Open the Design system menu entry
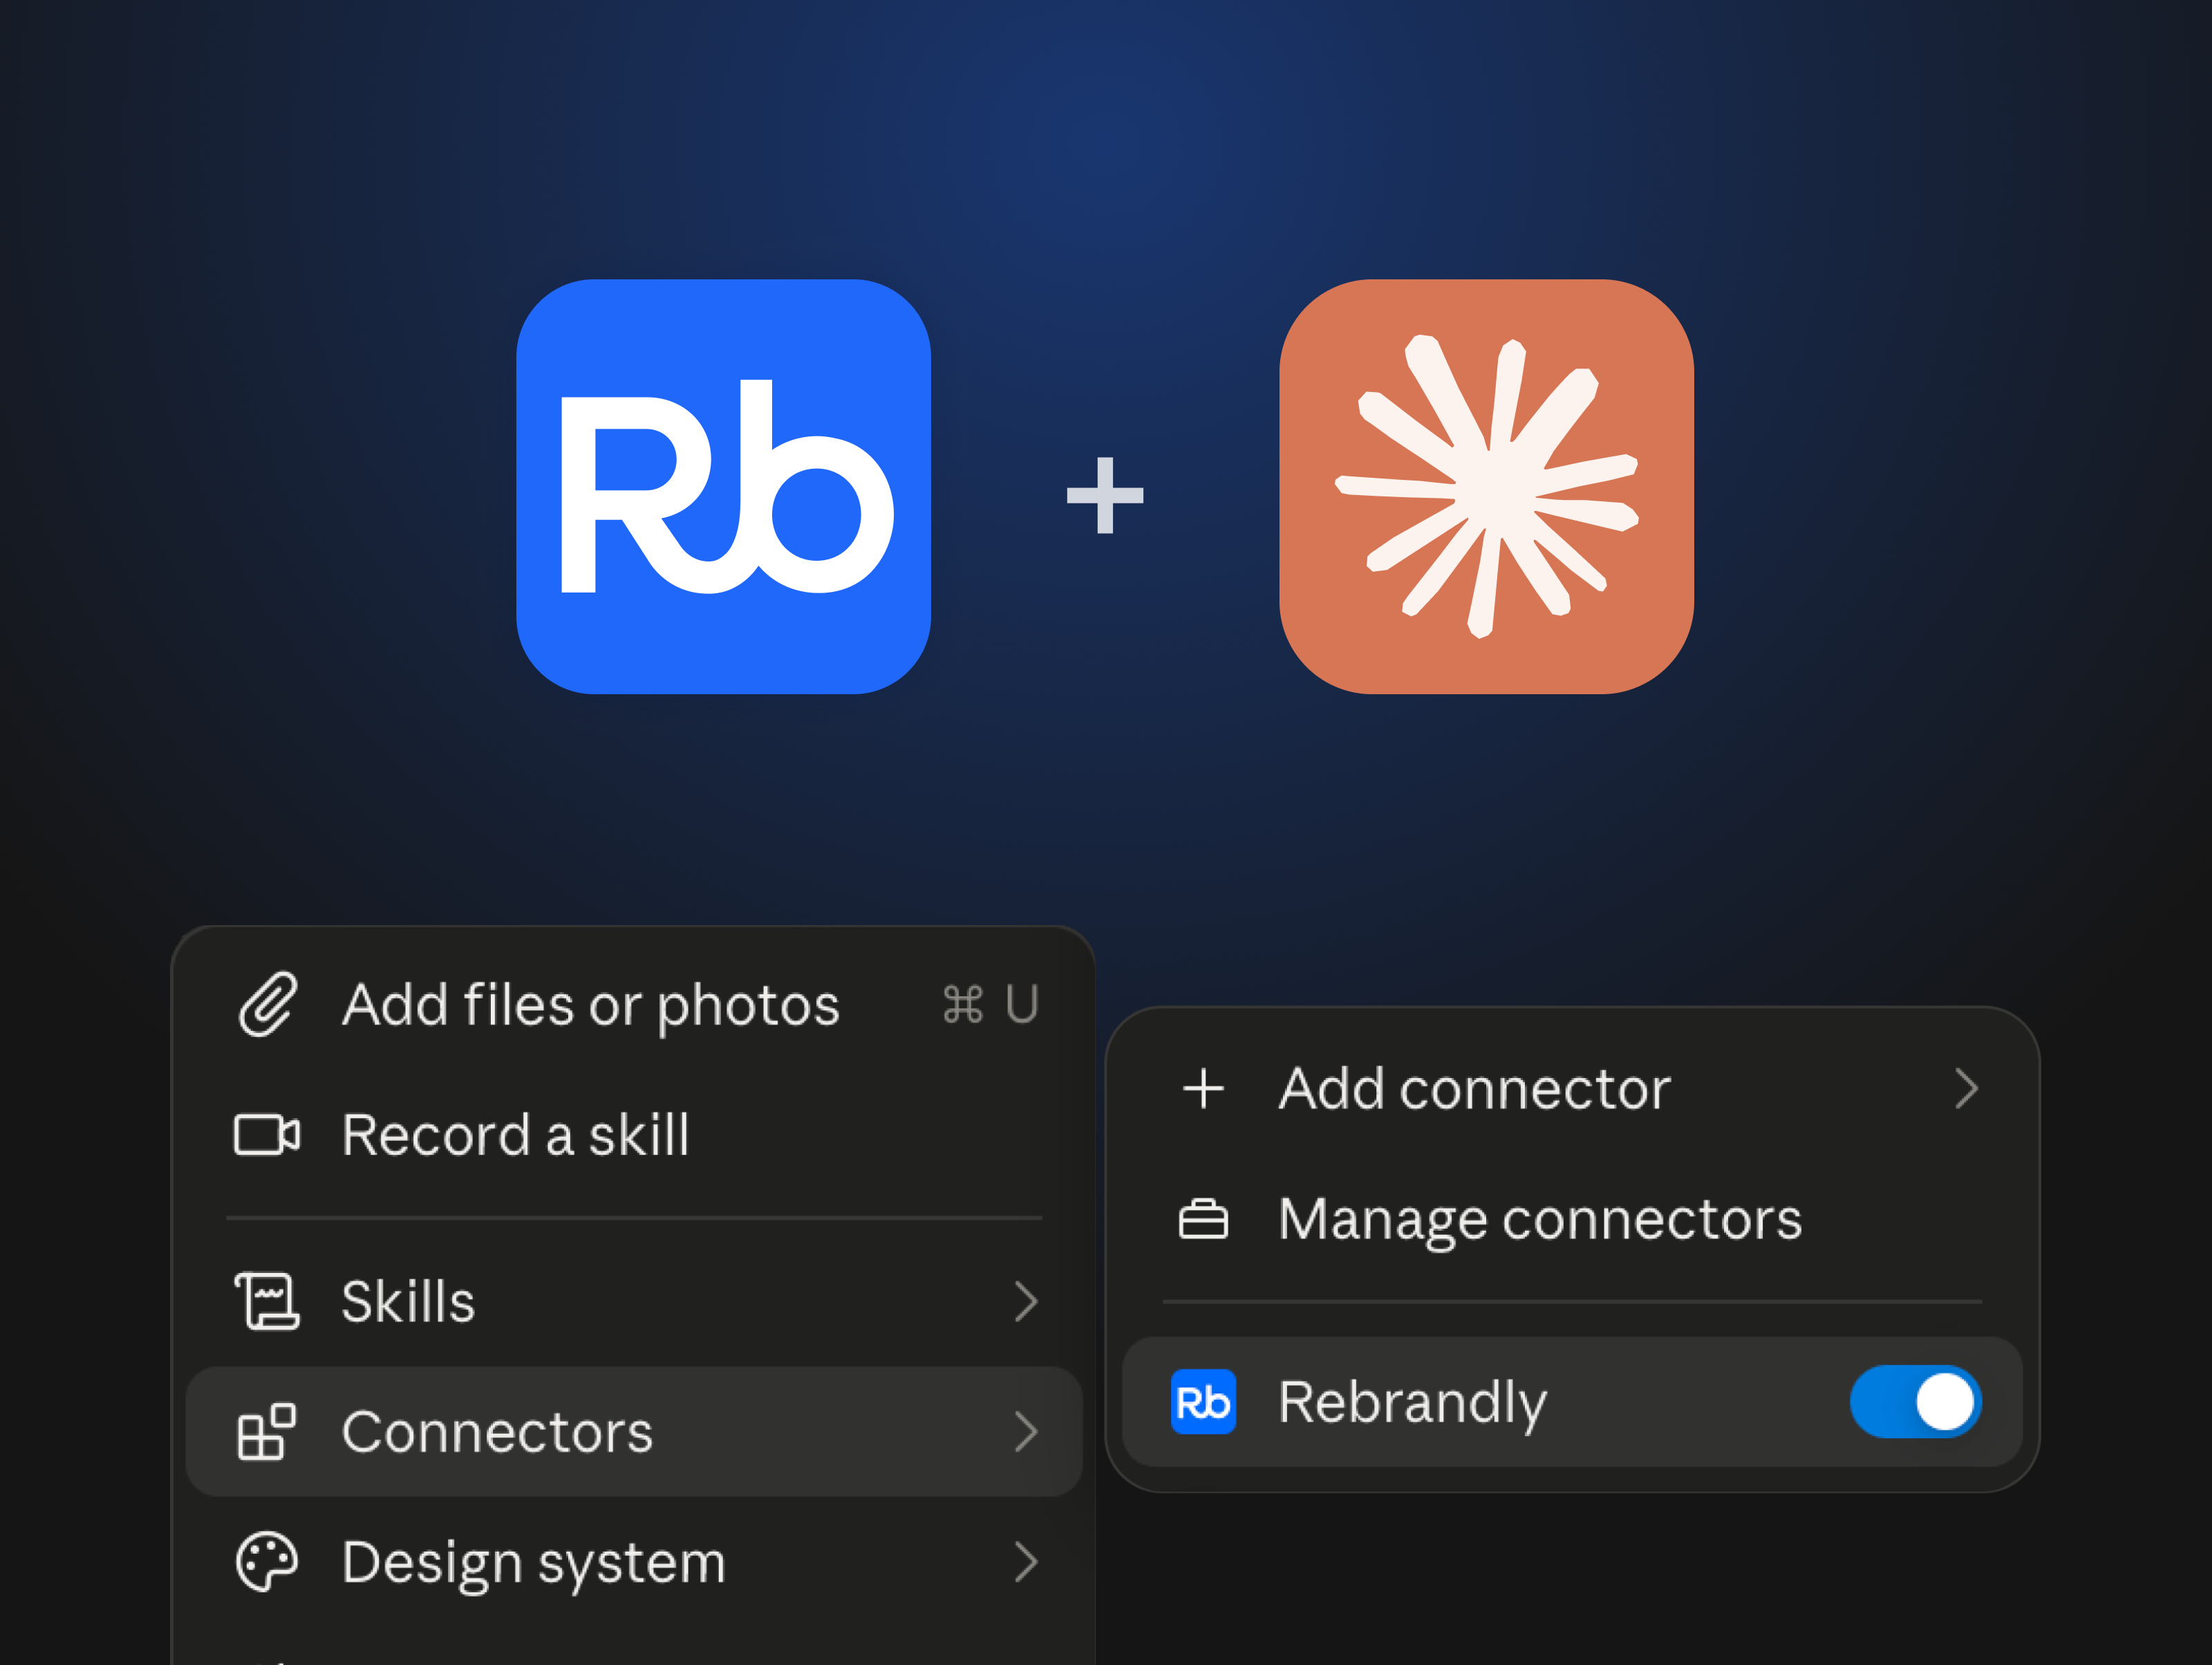This screenshot has height=1665, width=2212. (x=634, y=1562)
